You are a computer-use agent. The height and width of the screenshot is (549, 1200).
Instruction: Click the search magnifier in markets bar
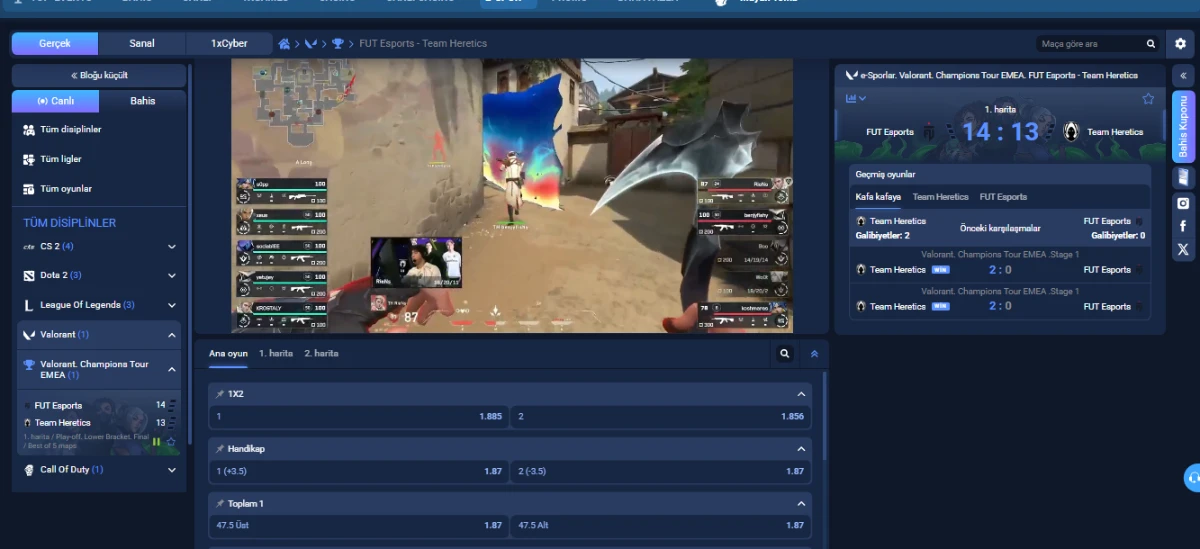tap(785, 354)
